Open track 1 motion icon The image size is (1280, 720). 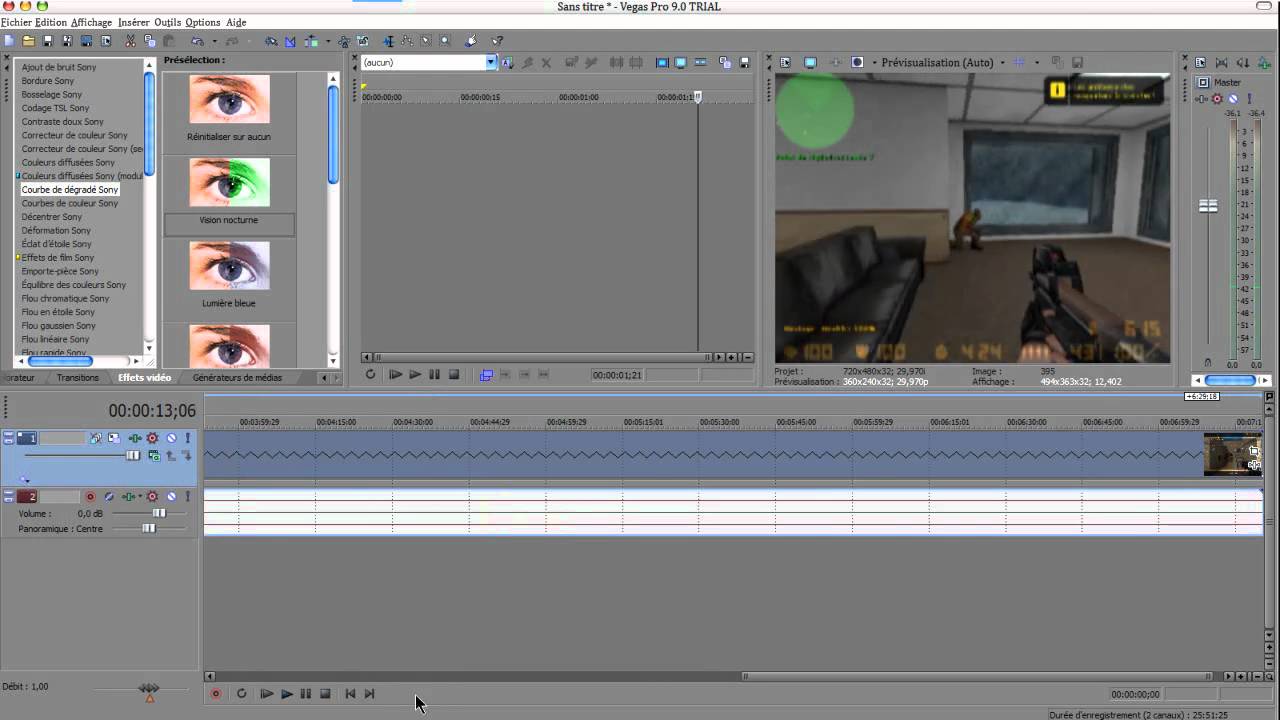pyautogui.click(x=114, y=438)
